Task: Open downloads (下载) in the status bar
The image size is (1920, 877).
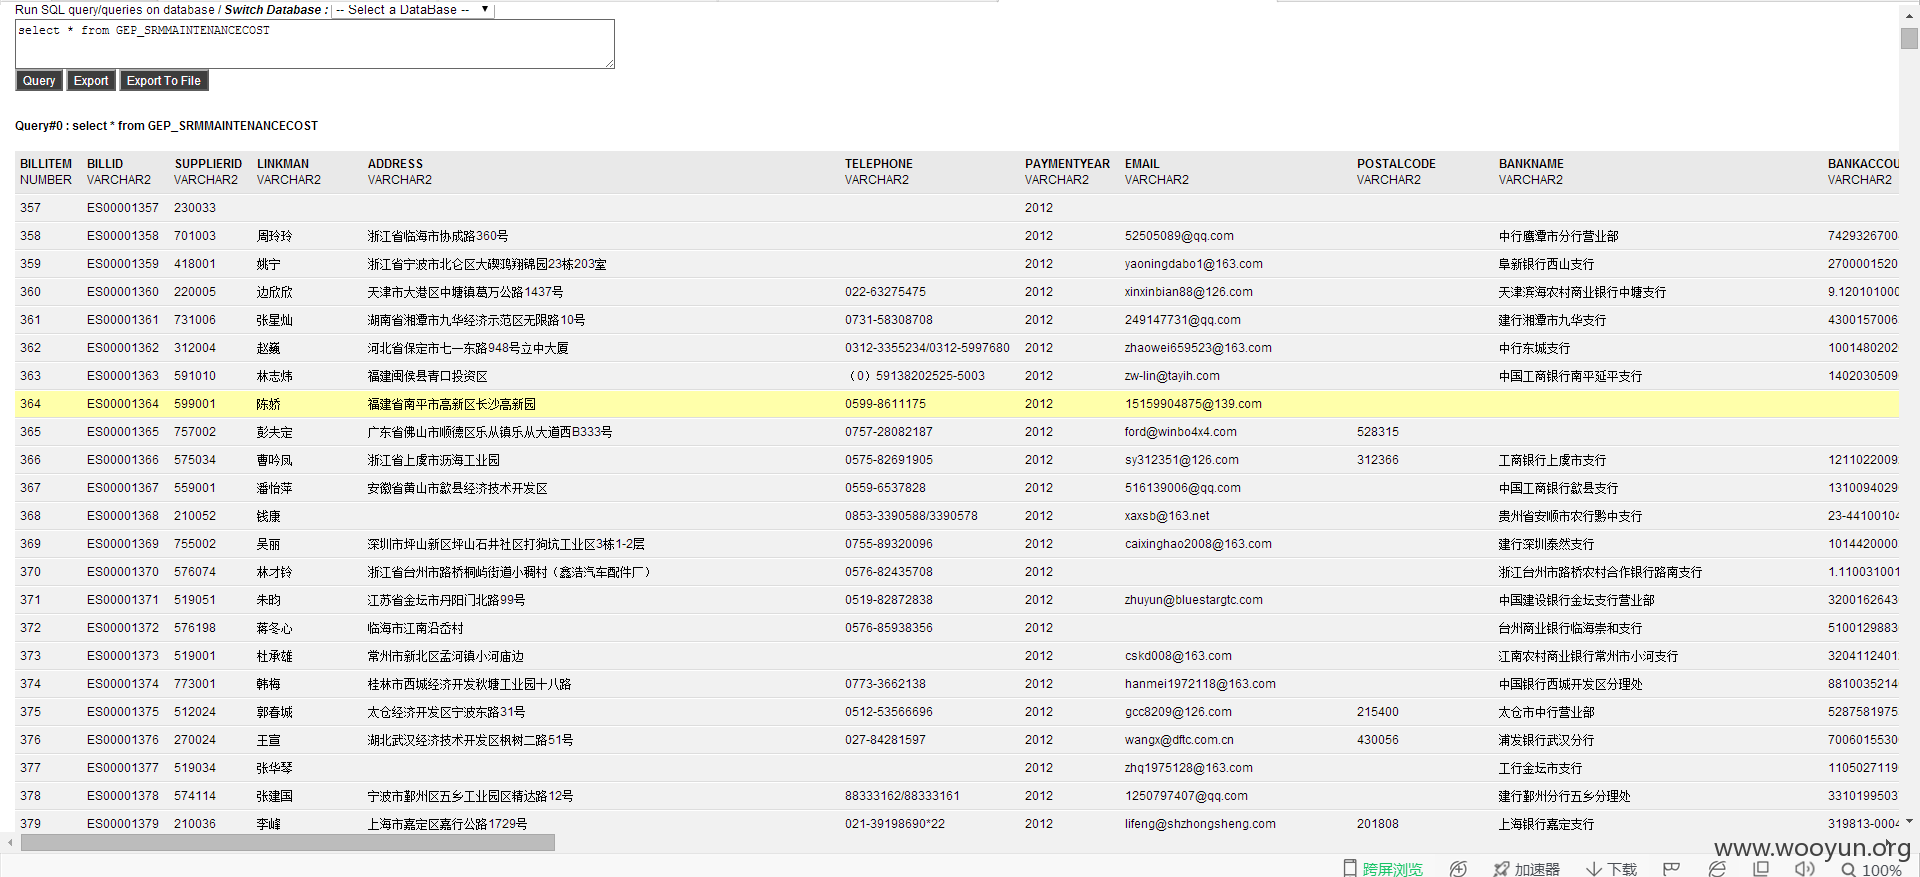Action: pos(1611,869)
